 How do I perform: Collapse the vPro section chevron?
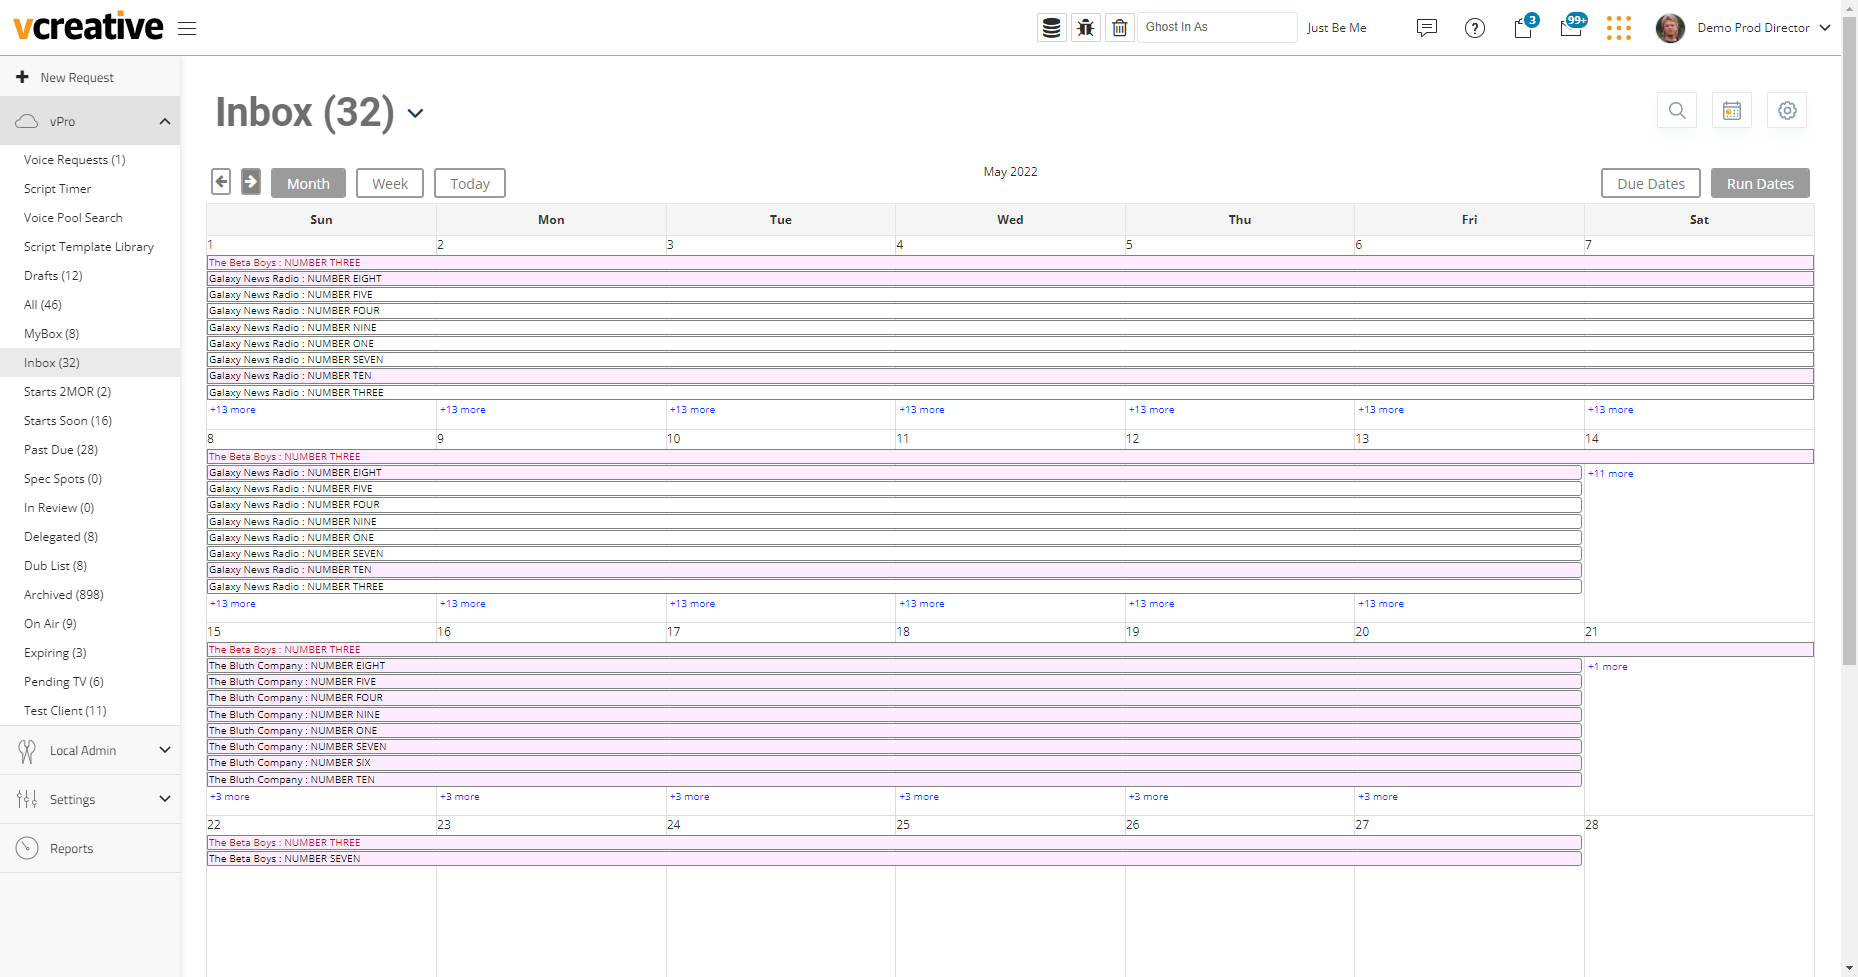click(x=165, y=121)
